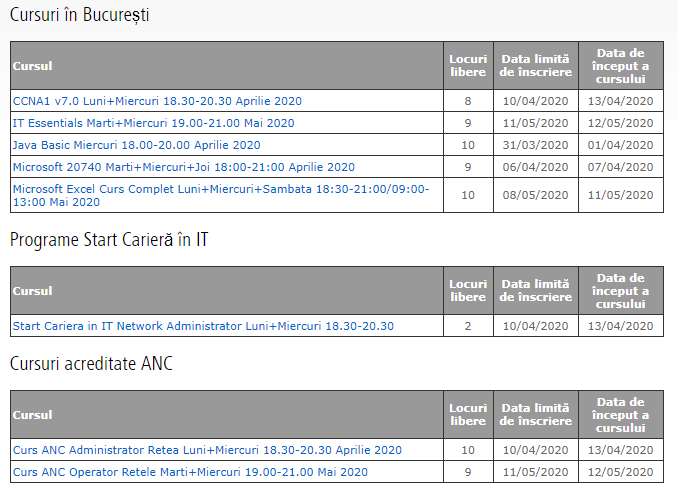Open Microsoft 20740 Aprilie 2020 course link
This screenshot has height=491, width=678.
(184, 167)
